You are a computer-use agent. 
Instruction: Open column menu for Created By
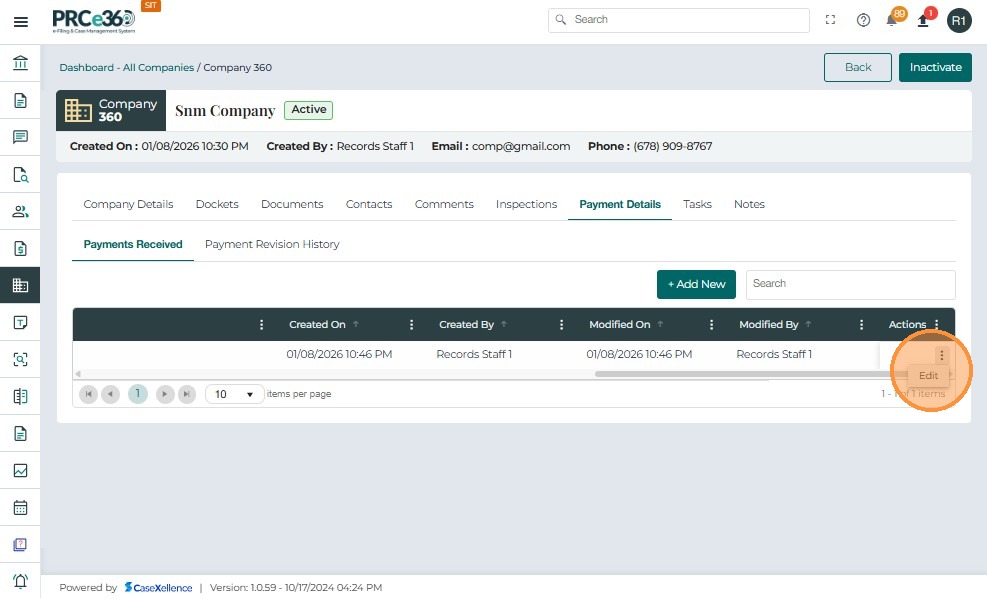click(x=561, y=325)
